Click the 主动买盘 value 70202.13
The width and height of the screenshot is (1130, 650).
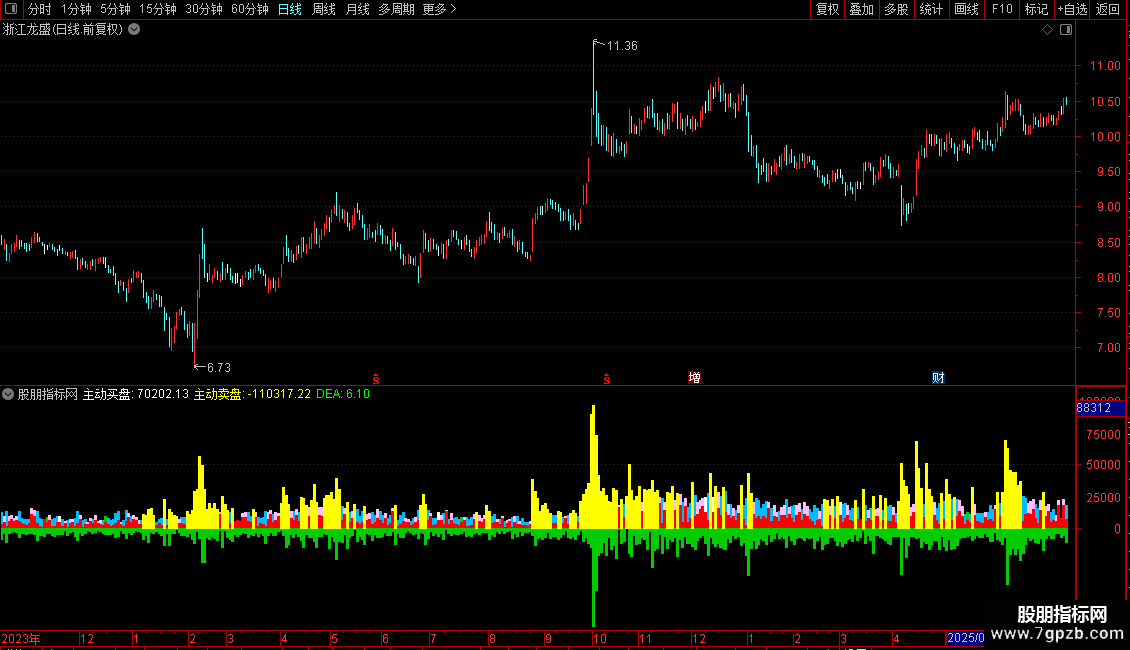[163, 394]
